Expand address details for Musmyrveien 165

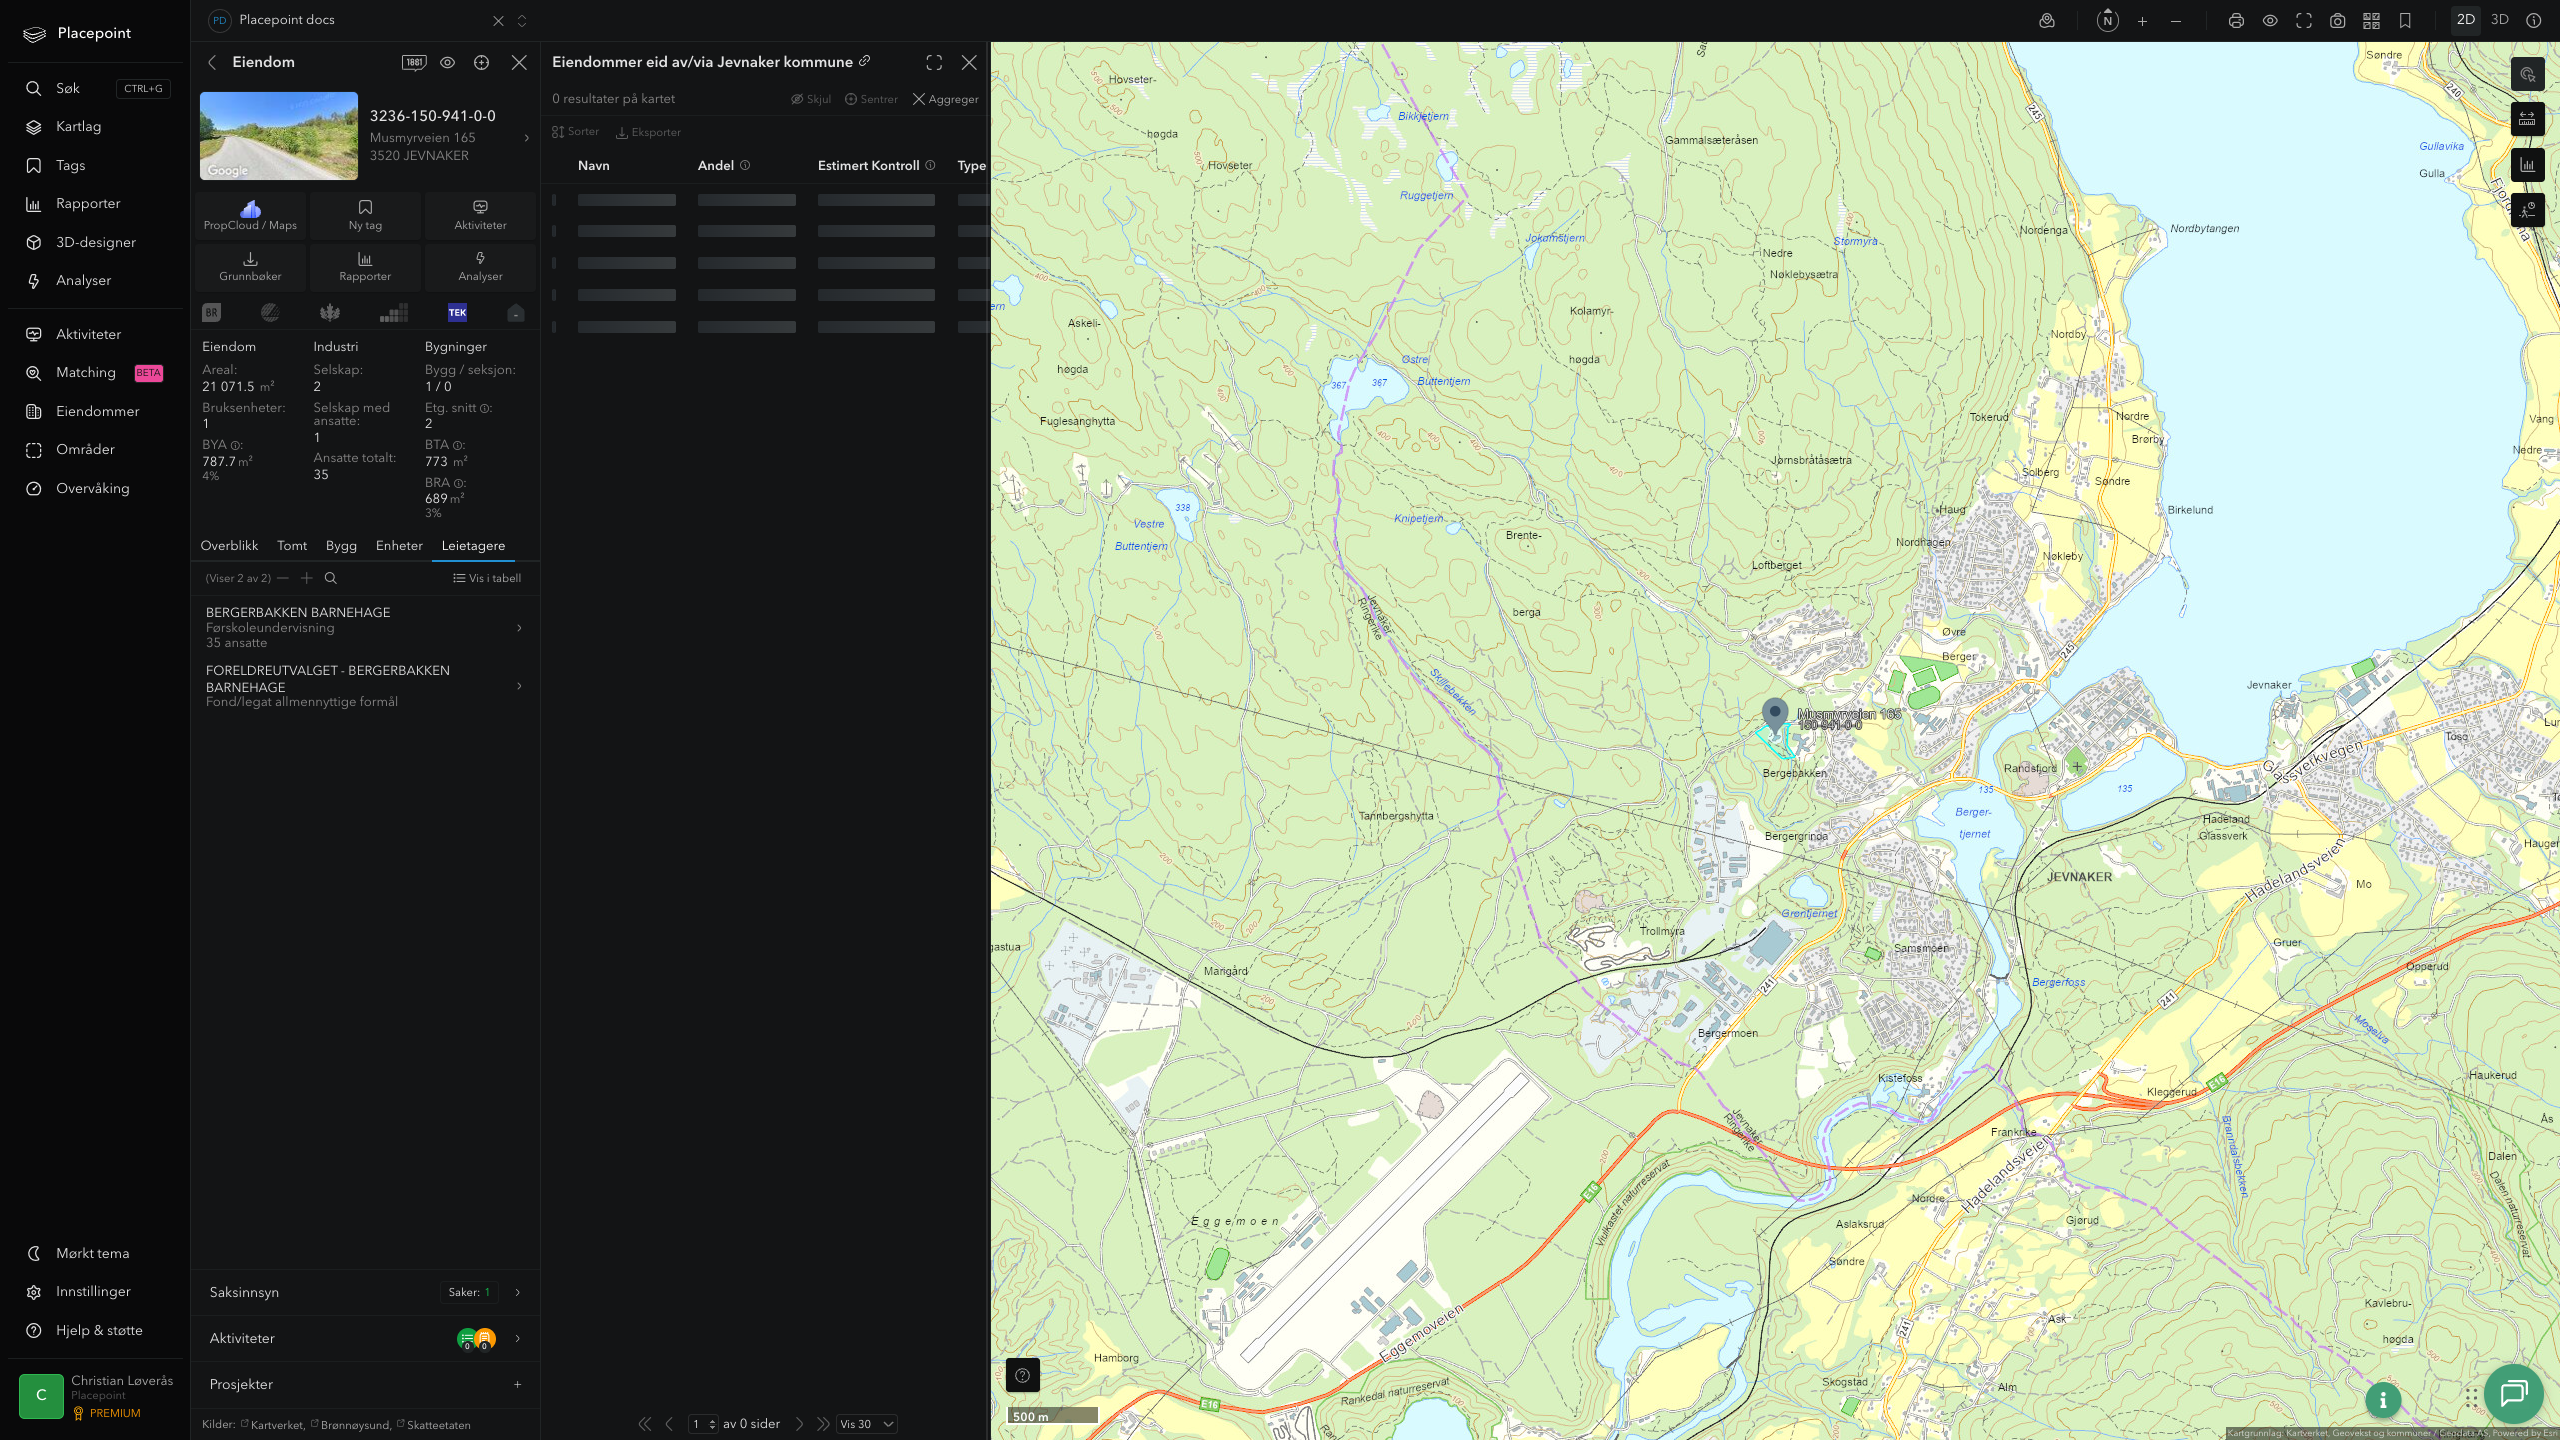click(527, 138)
